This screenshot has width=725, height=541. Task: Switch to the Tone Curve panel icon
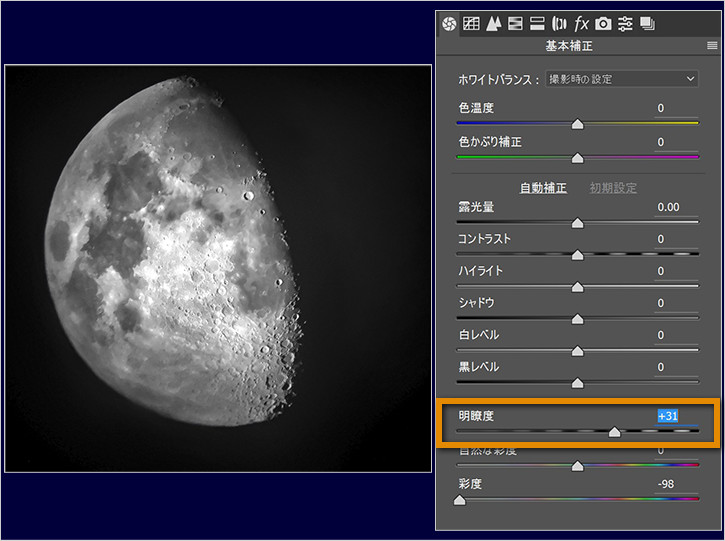coord(471,23)
